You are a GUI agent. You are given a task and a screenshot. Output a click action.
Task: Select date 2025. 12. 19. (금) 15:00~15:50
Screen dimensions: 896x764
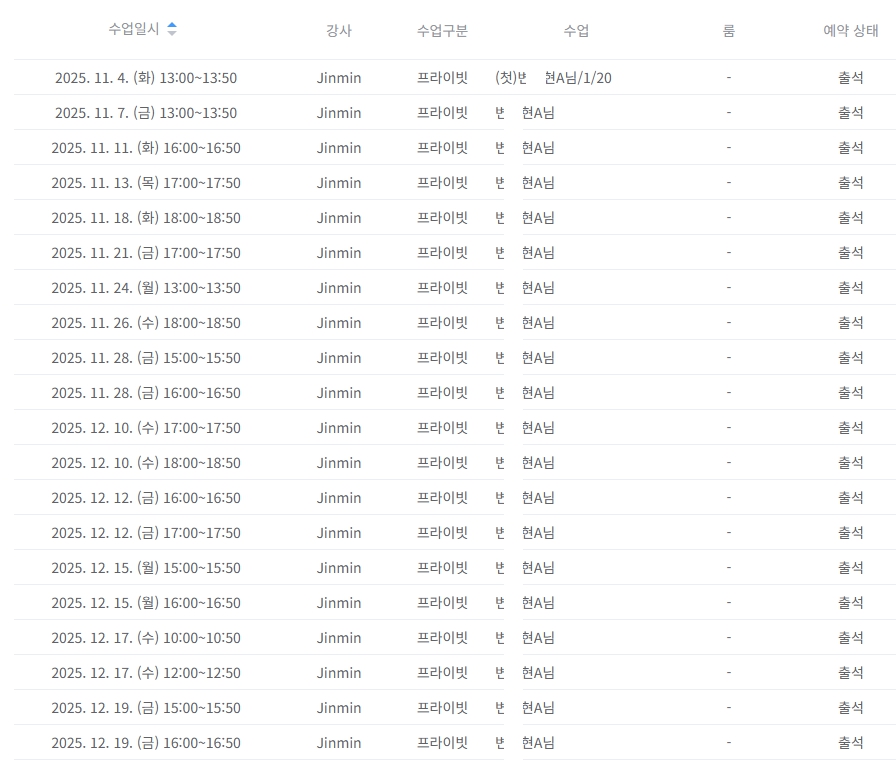146,708
